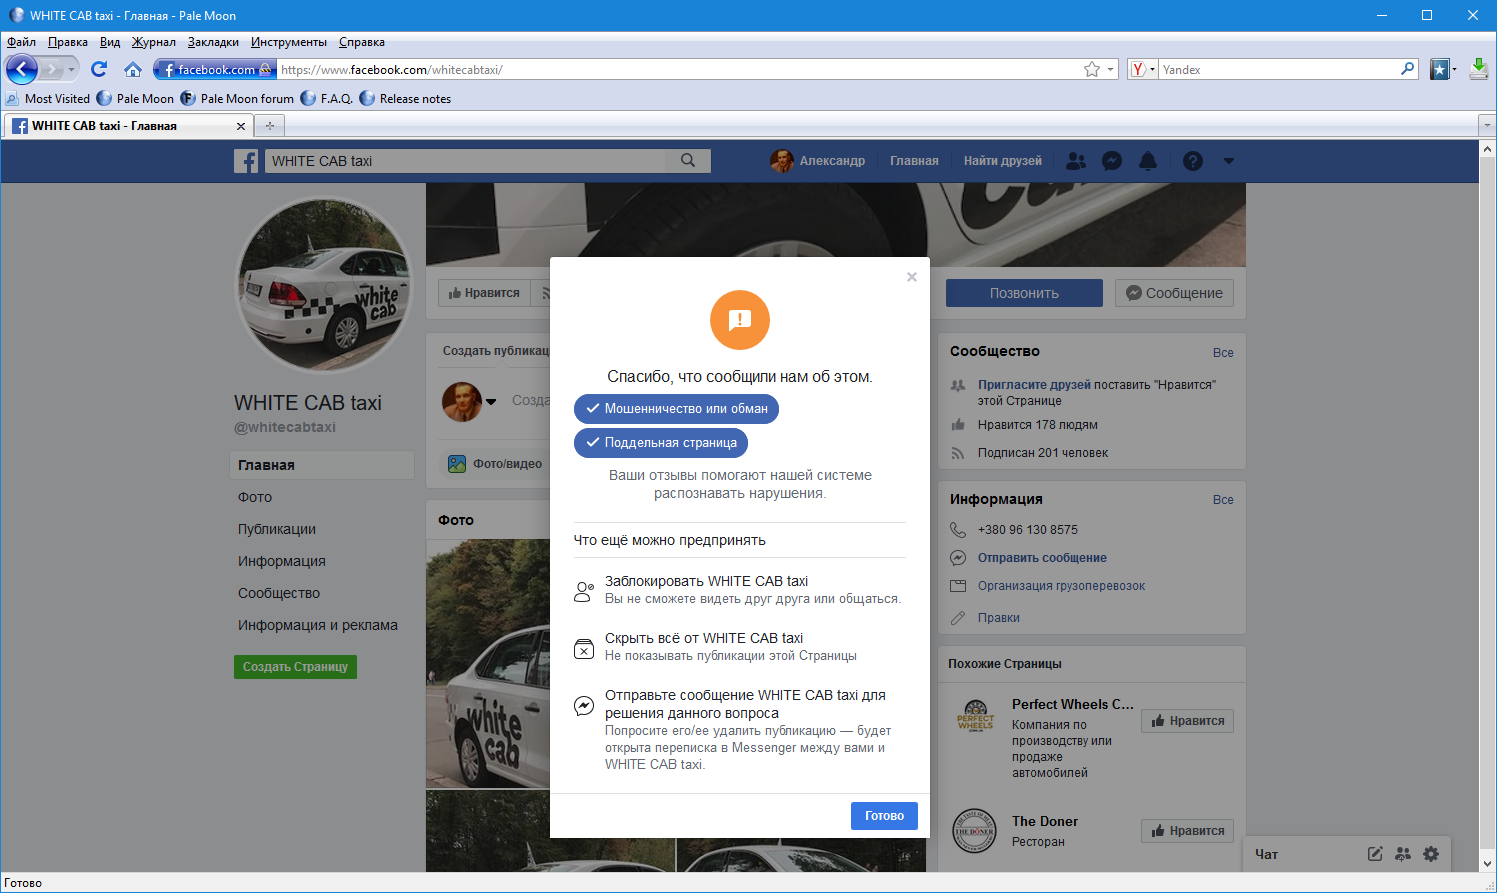Screen dimensions: 1497x893
Task: Open the Release notes bookmark
Action: pos(405,99)
